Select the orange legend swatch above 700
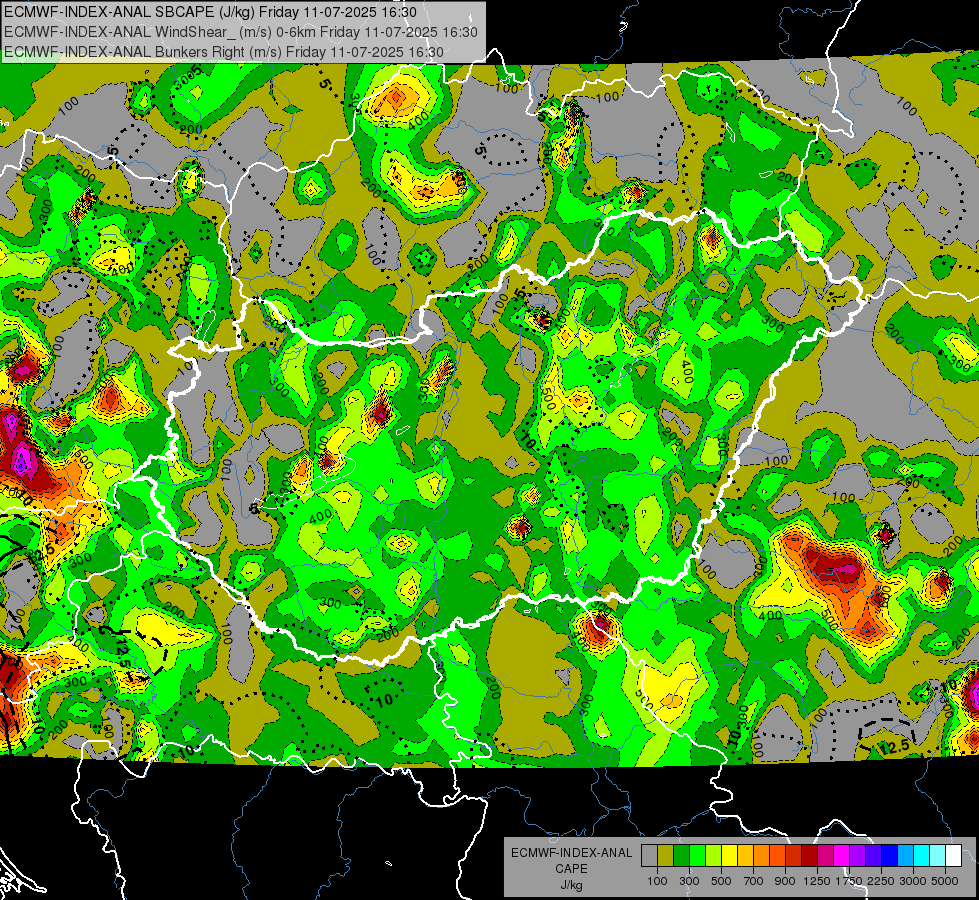Screen dimensions: 979x900 [761, 855]
